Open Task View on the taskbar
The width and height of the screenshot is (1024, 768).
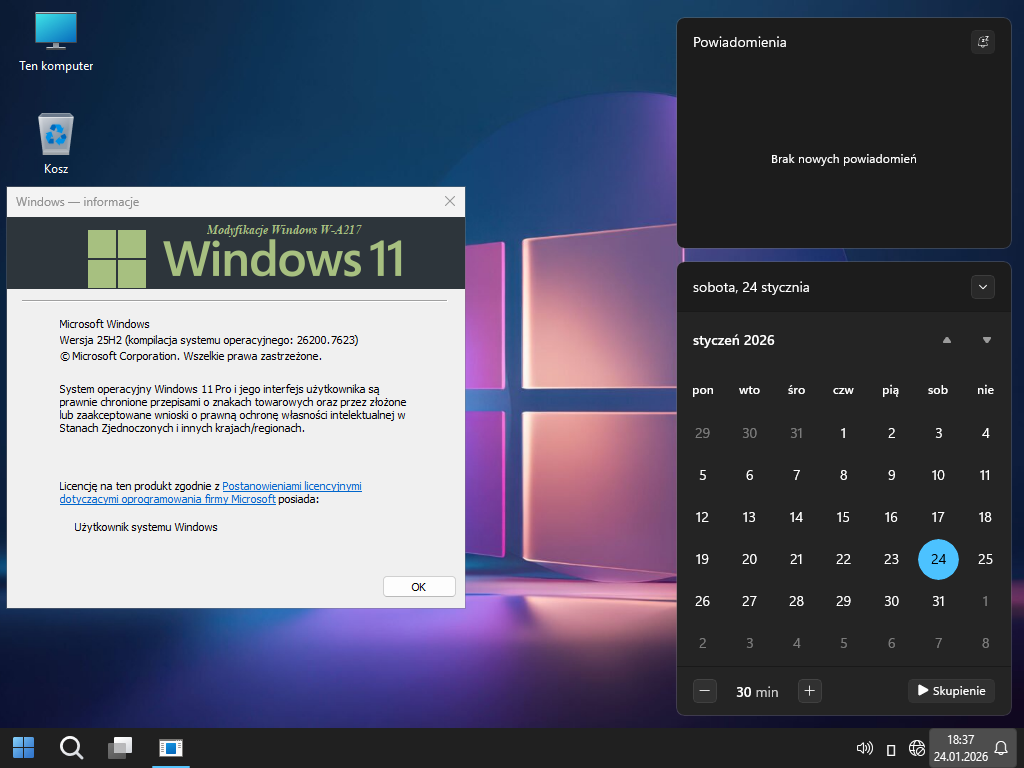[x=121, y=747]
